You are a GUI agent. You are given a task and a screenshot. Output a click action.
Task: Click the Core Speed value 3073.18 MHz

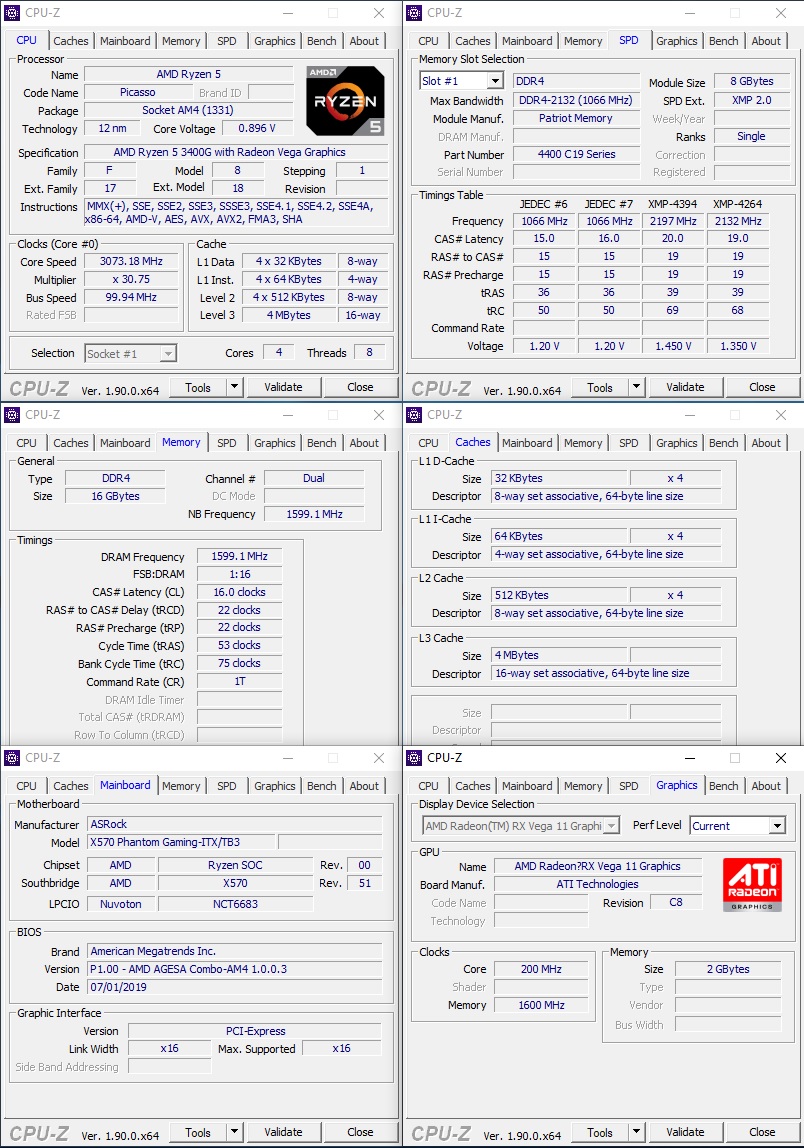click(x=132, y=261)
